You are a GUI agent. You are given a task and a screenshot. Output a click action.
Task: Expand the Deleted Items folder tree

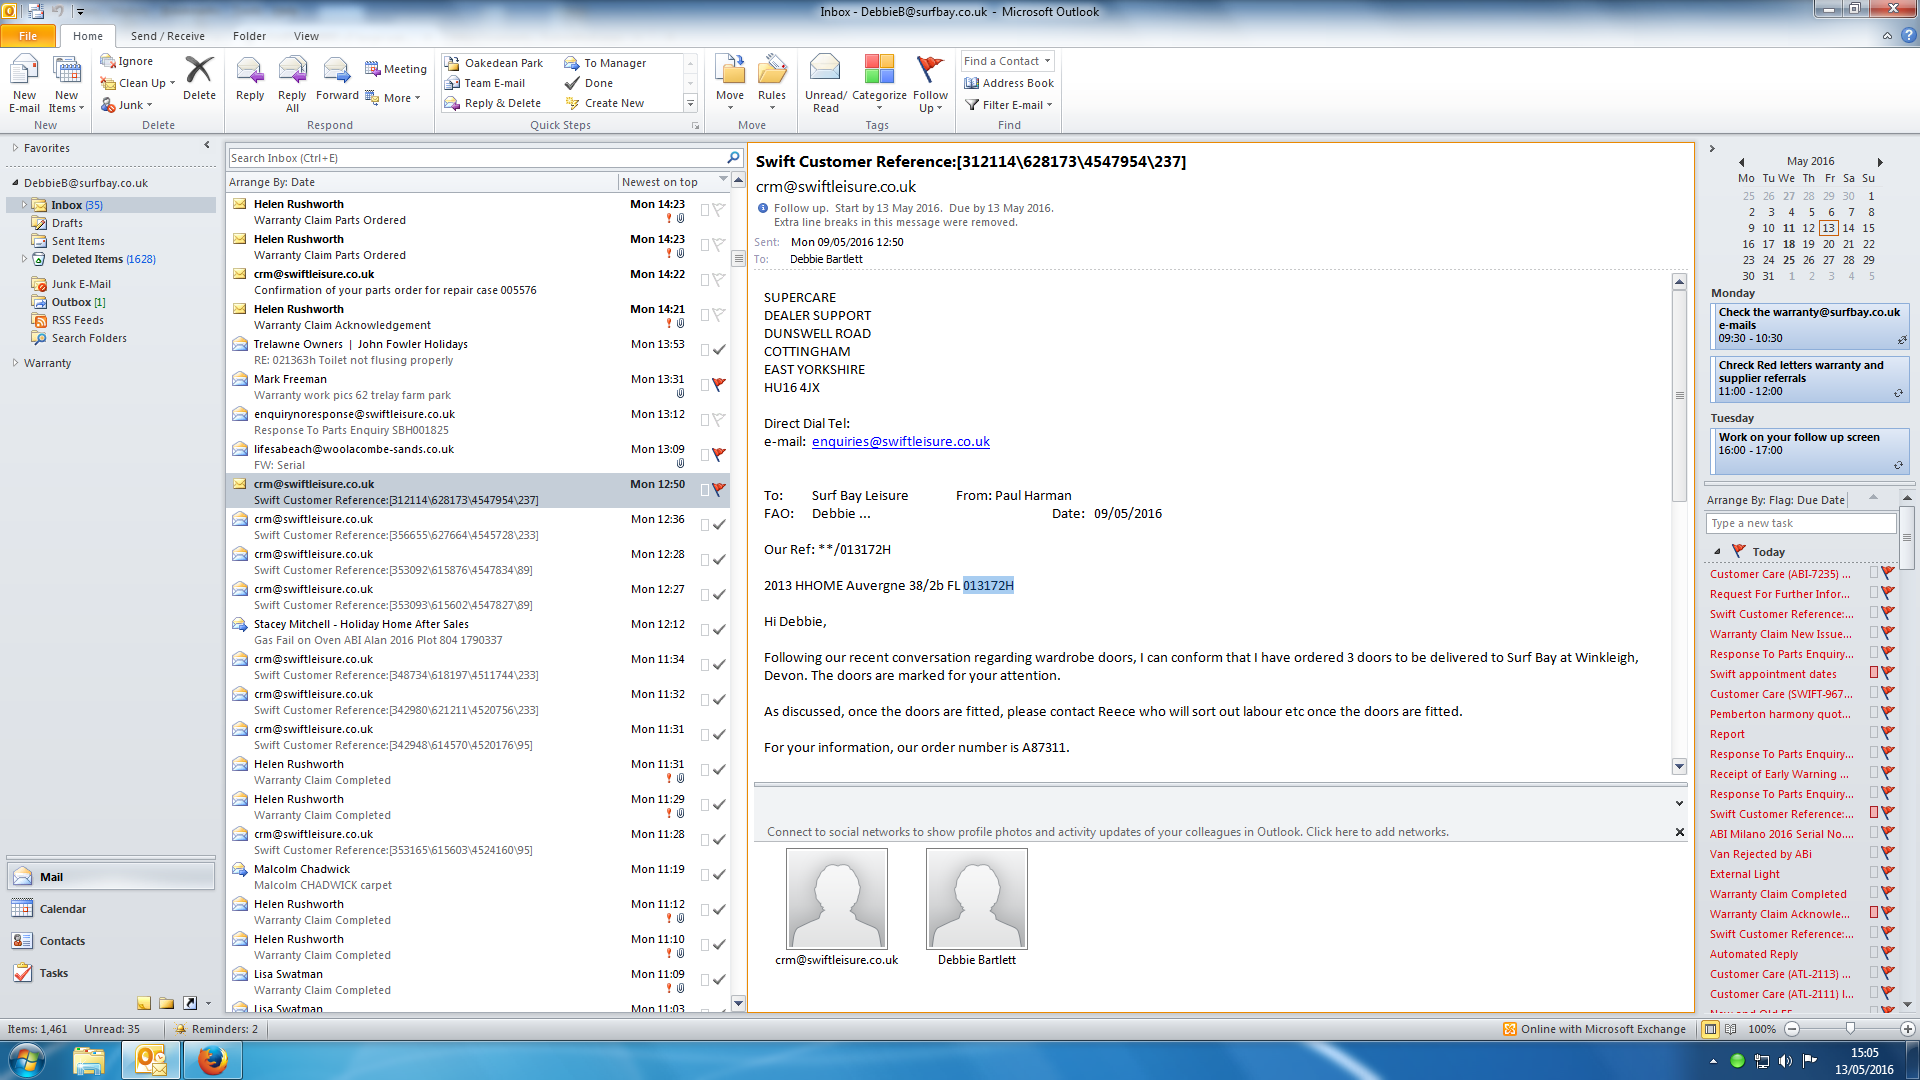coord(25,259)
